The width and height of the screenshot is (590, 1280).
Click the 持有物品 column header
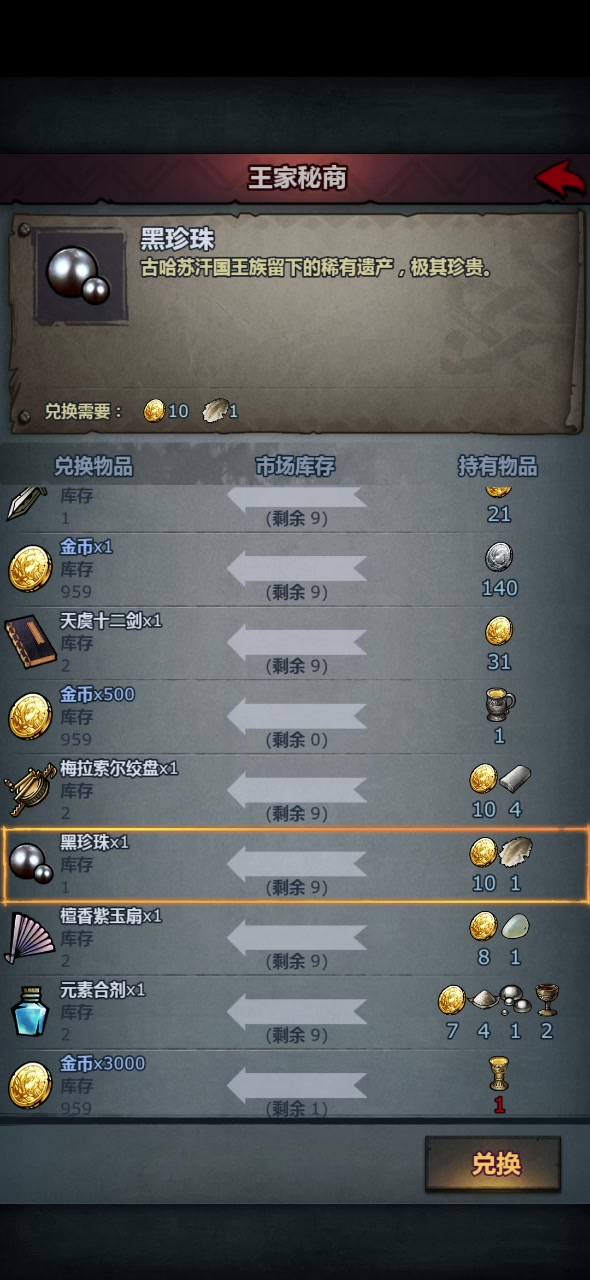coord(498,467)
